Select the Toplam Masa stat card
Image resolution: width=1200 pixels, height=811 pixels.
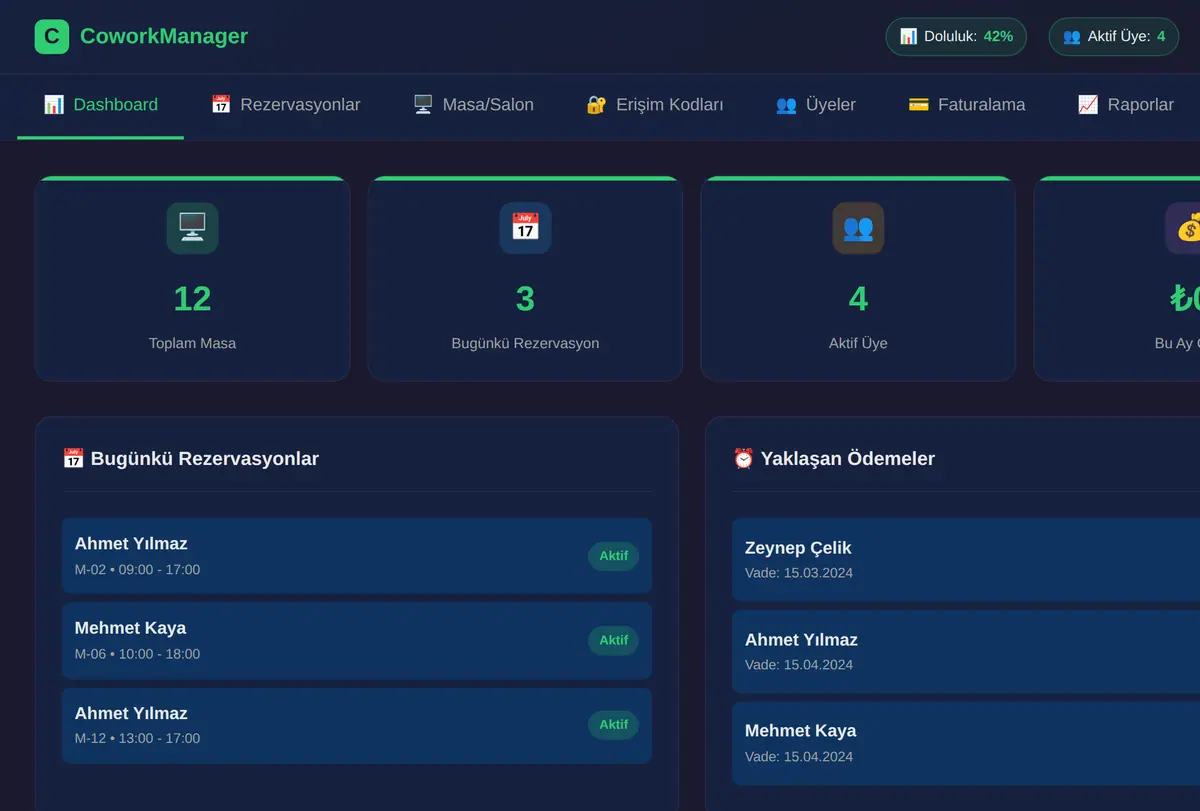[192, 279]
